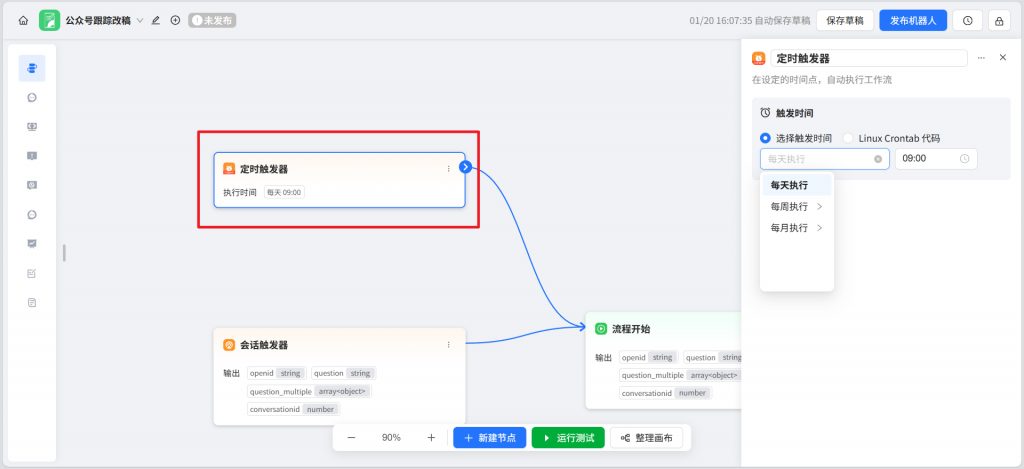Open the 每天执行 frequency dropdown field
The width and height of the screenshot is (1024, 469).
pyautogui.click(x=825, y=159)
